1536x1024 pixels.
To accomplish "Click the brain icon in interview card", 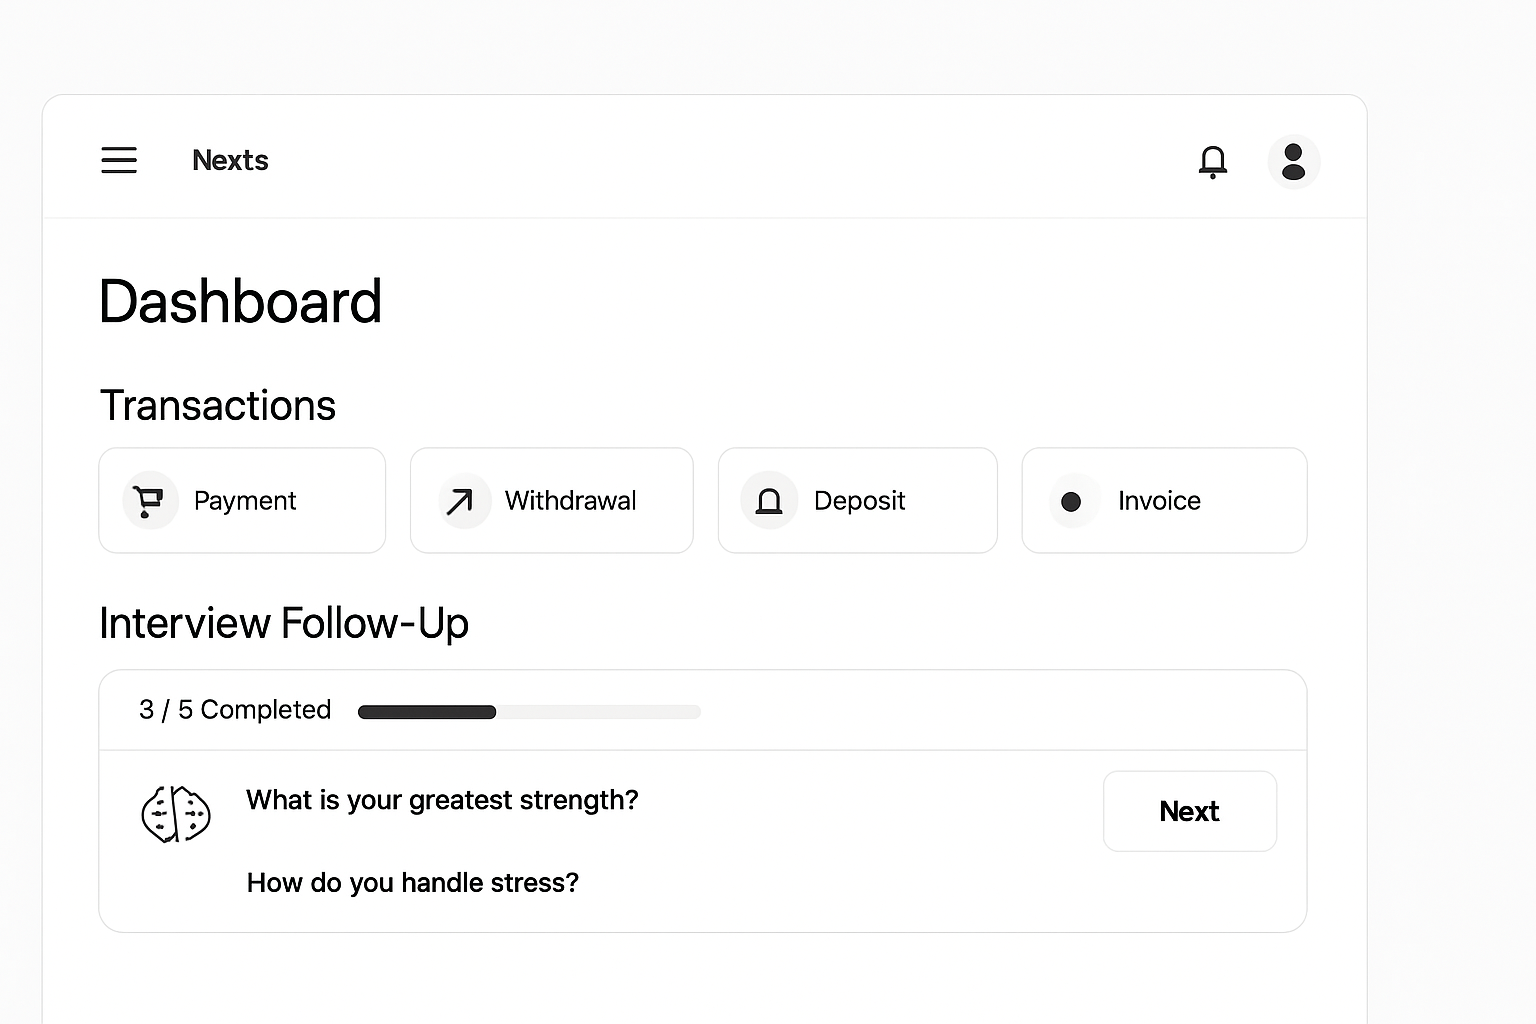I will [x=176, y=814].
